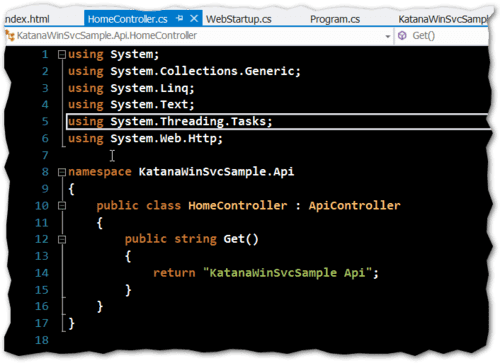Screen dimensions: 500x363
Task: Click 'System.Text' on line 4
Action: (149, 105)
